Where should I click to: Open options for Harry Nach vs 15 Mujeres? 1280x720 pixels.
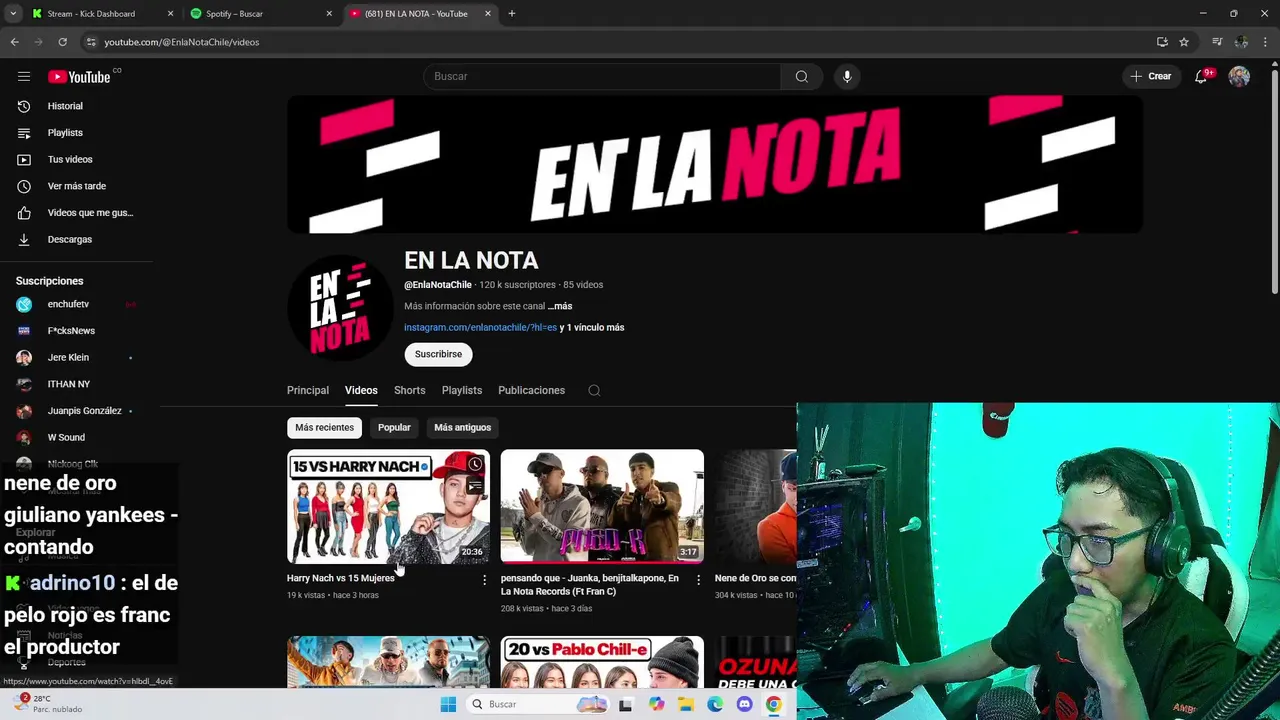coord(485,580)
